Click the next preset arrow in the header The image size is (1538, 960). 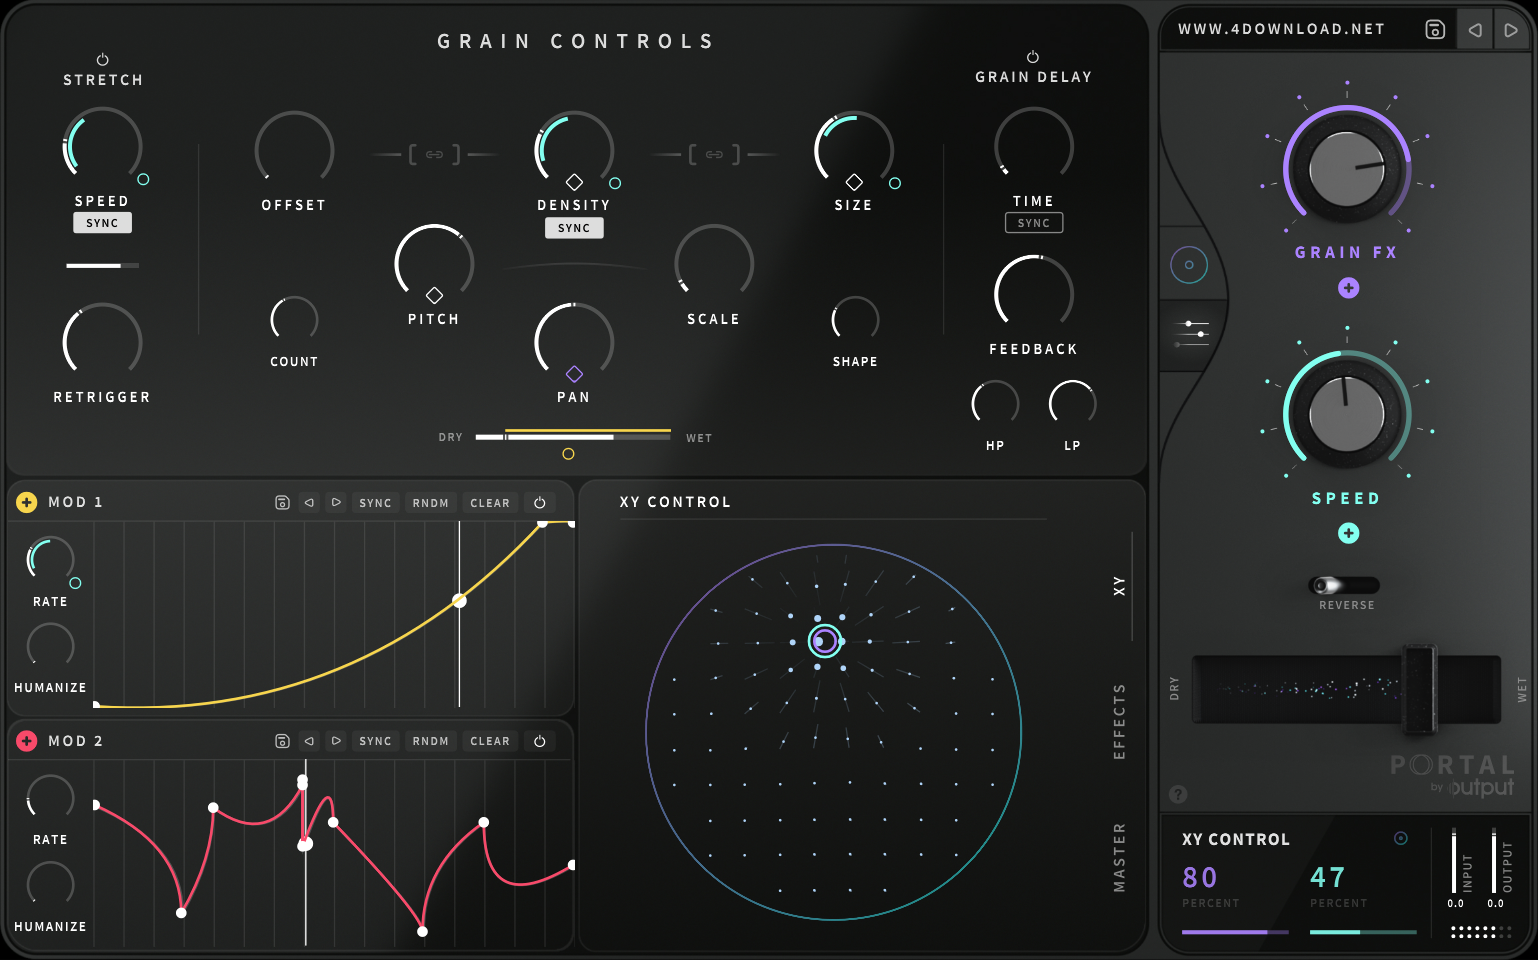pyautogui.click(x=1512, y=29)
